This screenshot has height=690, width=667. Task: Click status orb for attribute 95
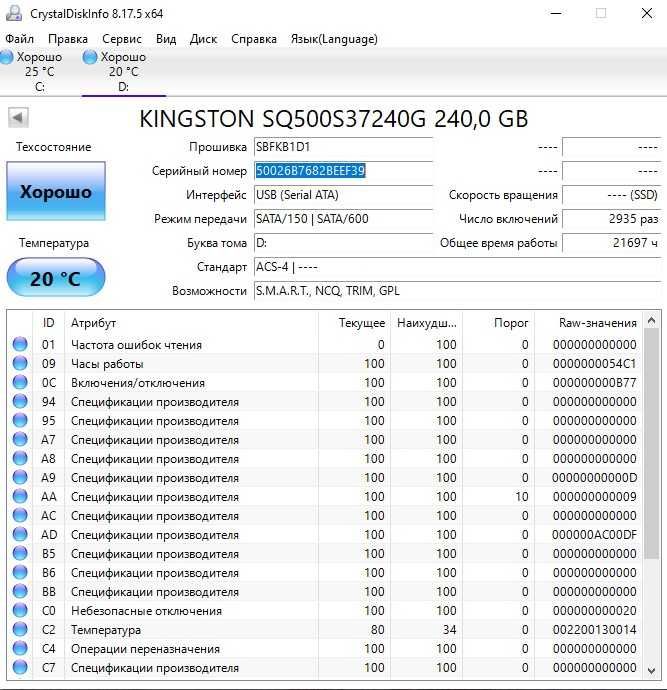click(x=20, y=420)
